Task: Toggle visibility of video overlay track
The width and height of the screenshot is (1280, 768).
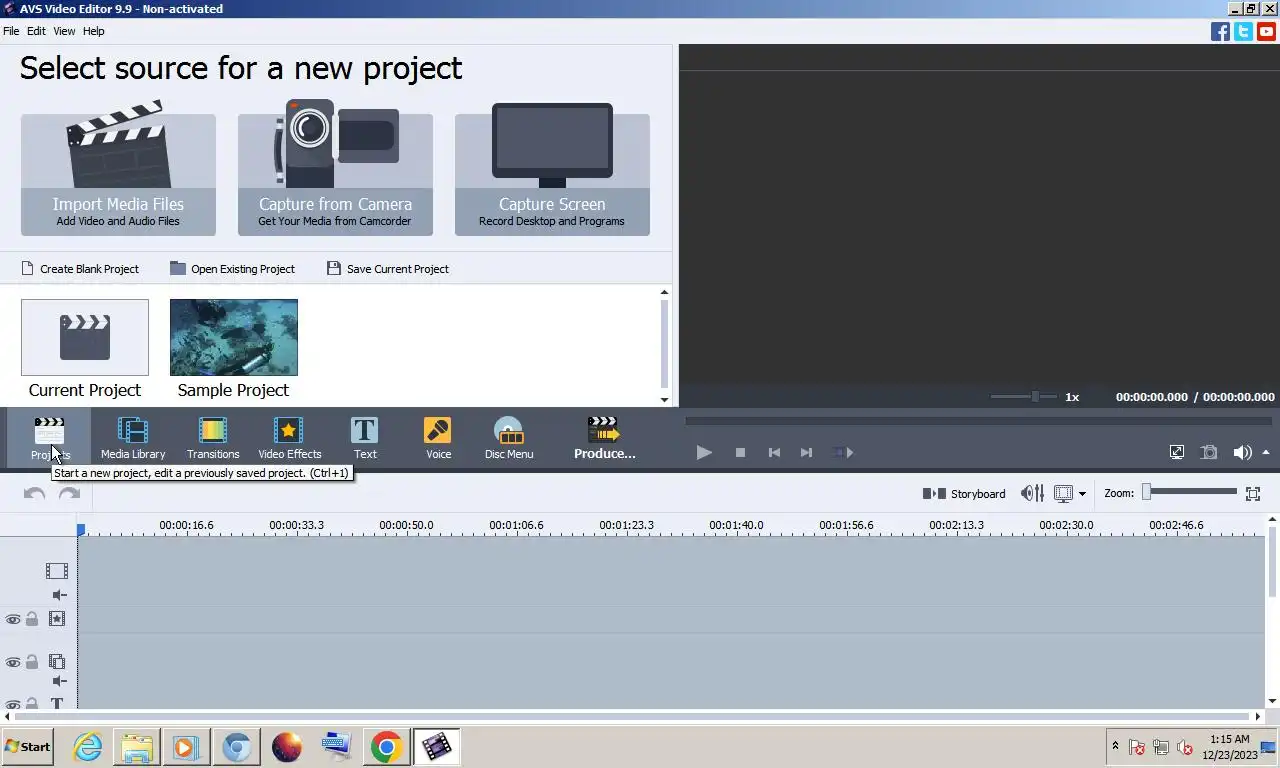Action: [13, 662]
